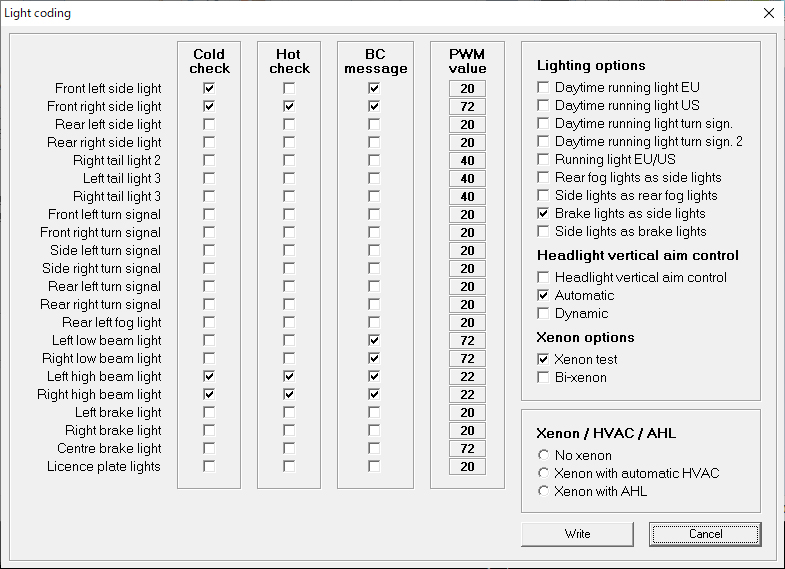Check Cold check for Left tail light 3
The width and height of the screenshot is (785, 569).
click(x=209, y=179)
